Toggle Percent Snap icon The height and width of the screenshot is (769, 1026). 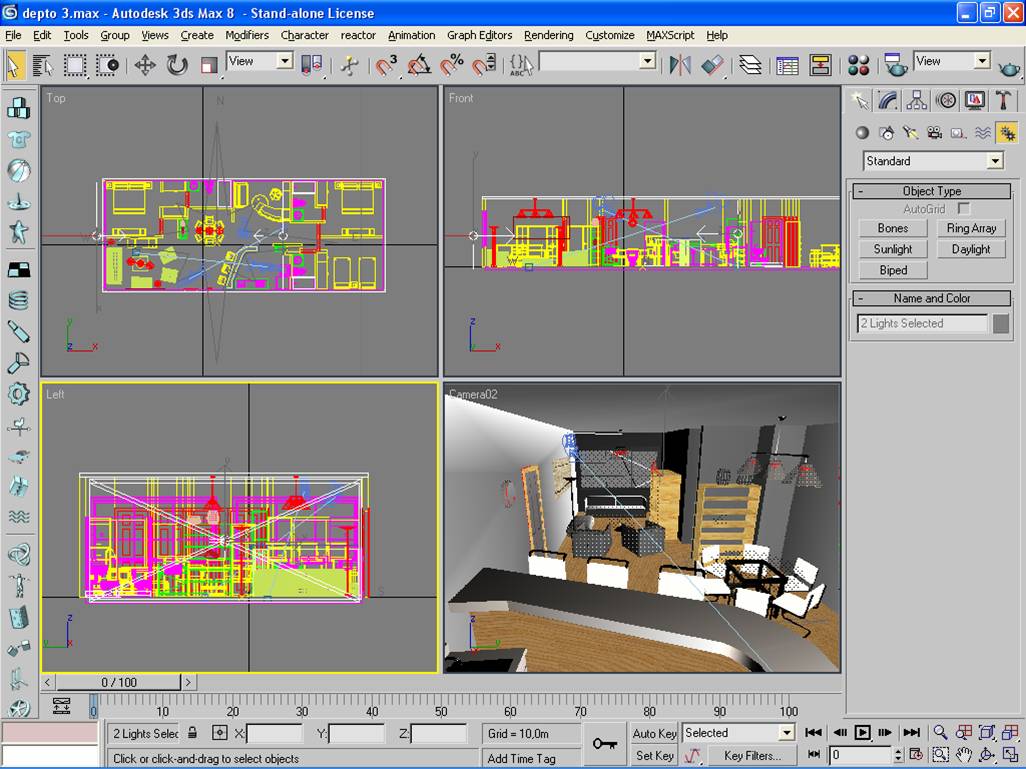[x=451, y=65]
